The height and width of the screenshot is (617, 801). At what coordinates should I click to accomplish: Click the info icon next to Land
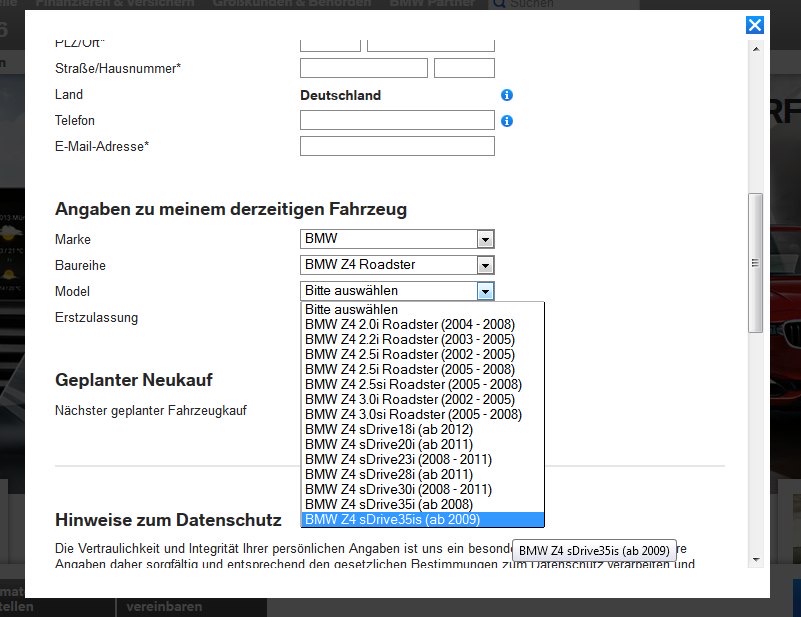pyautogui.click(x=506, y=95)
